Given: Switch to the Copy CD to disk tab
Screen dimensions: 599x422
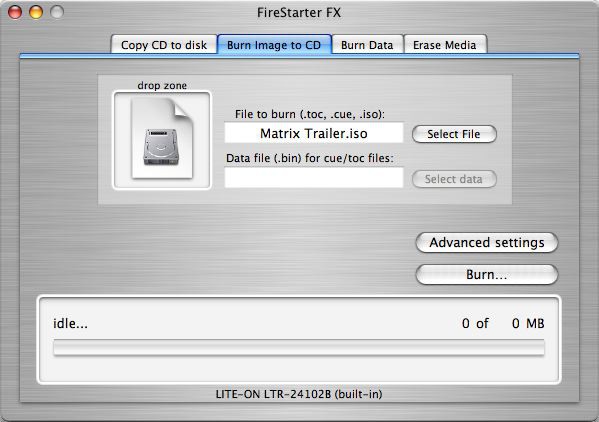Looking at the screenshot, I should (x=164, y=45).
